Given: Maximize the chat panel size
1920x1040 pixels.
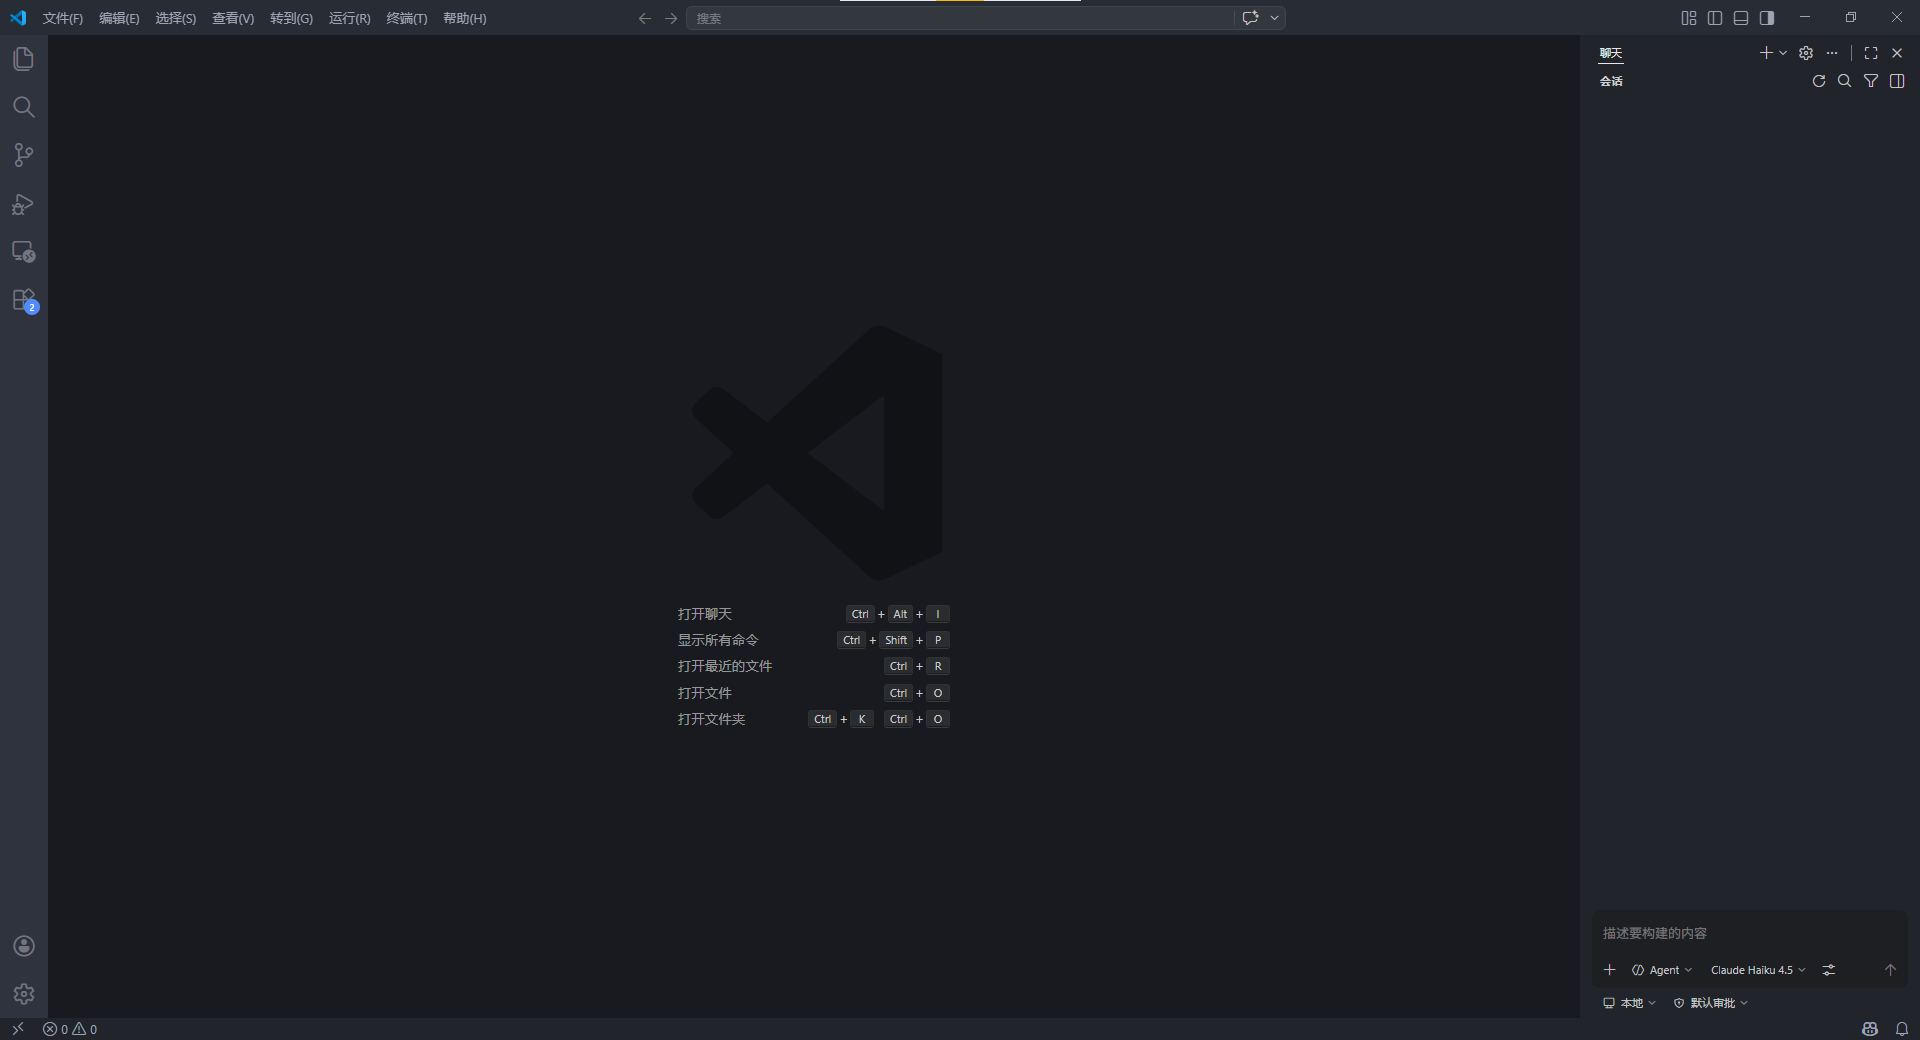Looking at the screenshot, I should click(x=1870, y=53).
